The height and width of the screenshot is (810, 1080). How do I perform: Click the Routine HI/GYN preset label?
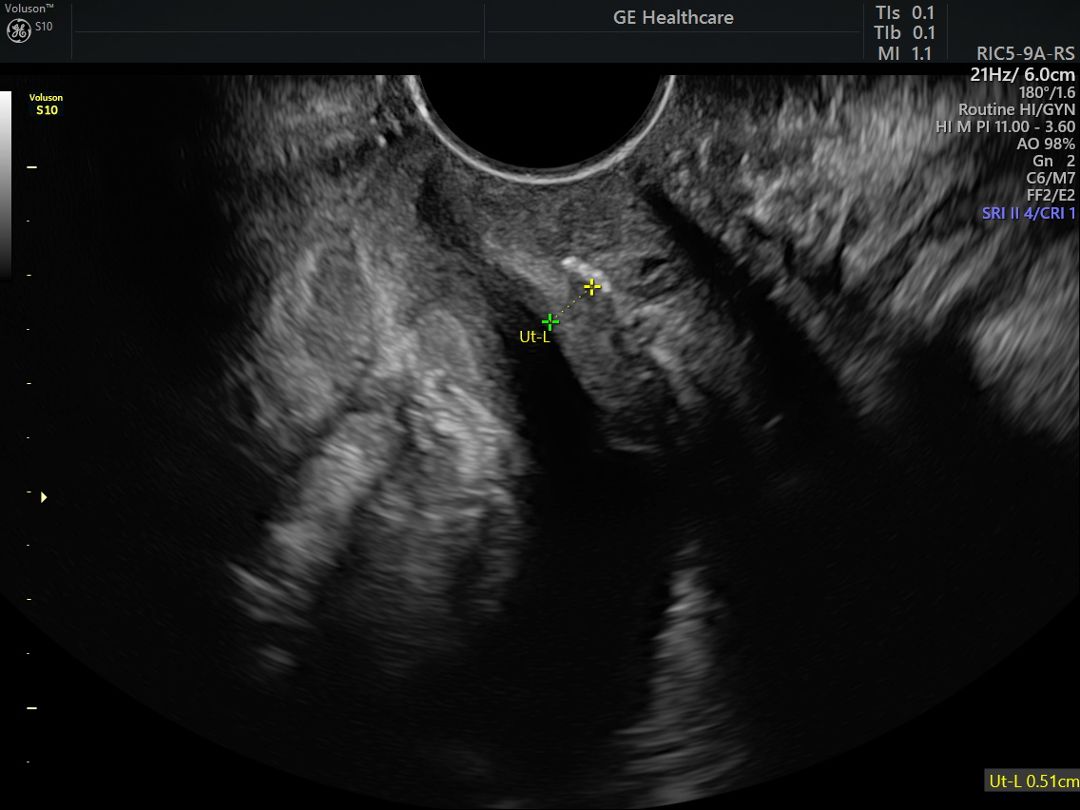[x=1017, y=109]
